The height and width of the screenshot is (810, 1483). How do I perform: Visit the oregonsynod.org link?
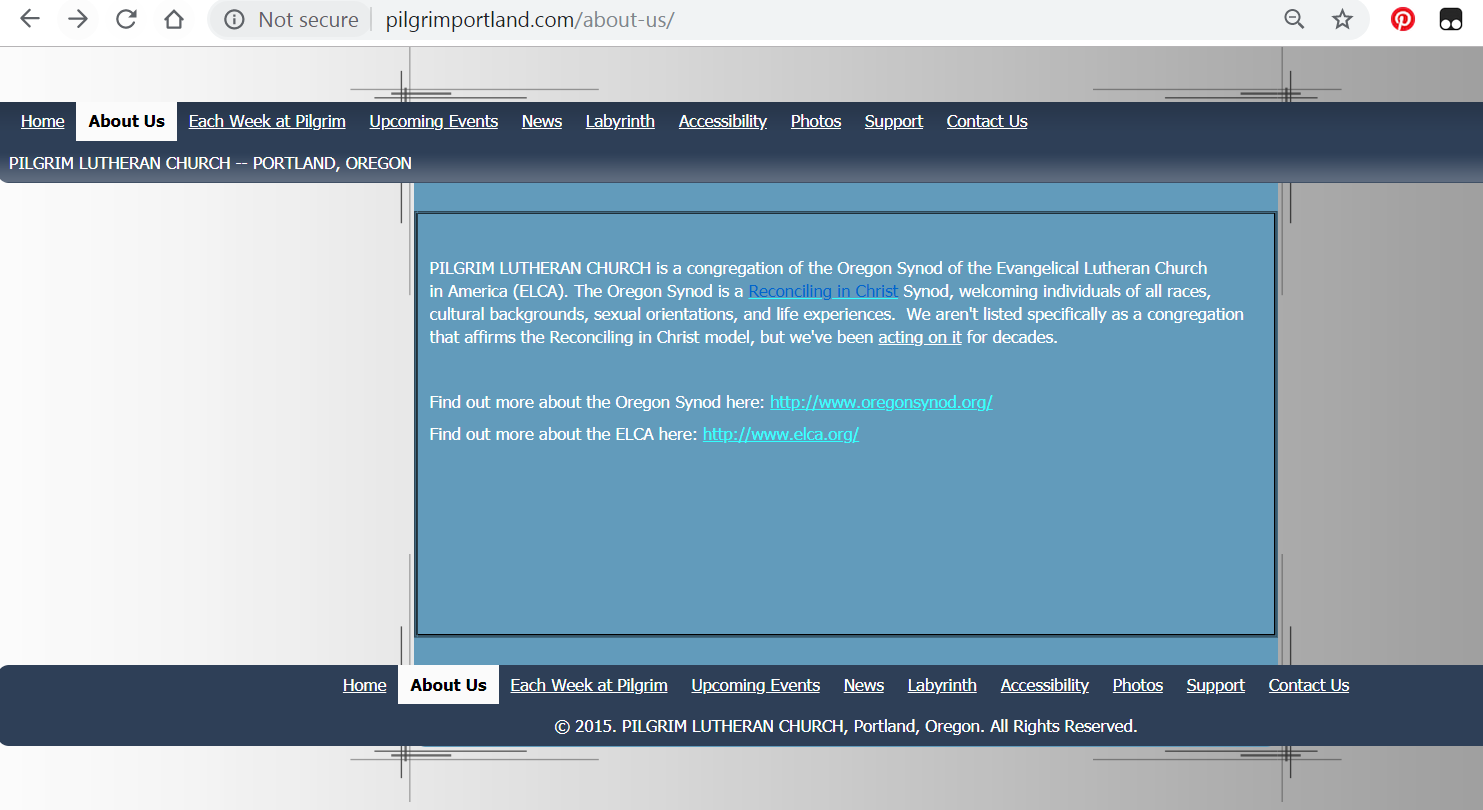click(x=881, y=402)
